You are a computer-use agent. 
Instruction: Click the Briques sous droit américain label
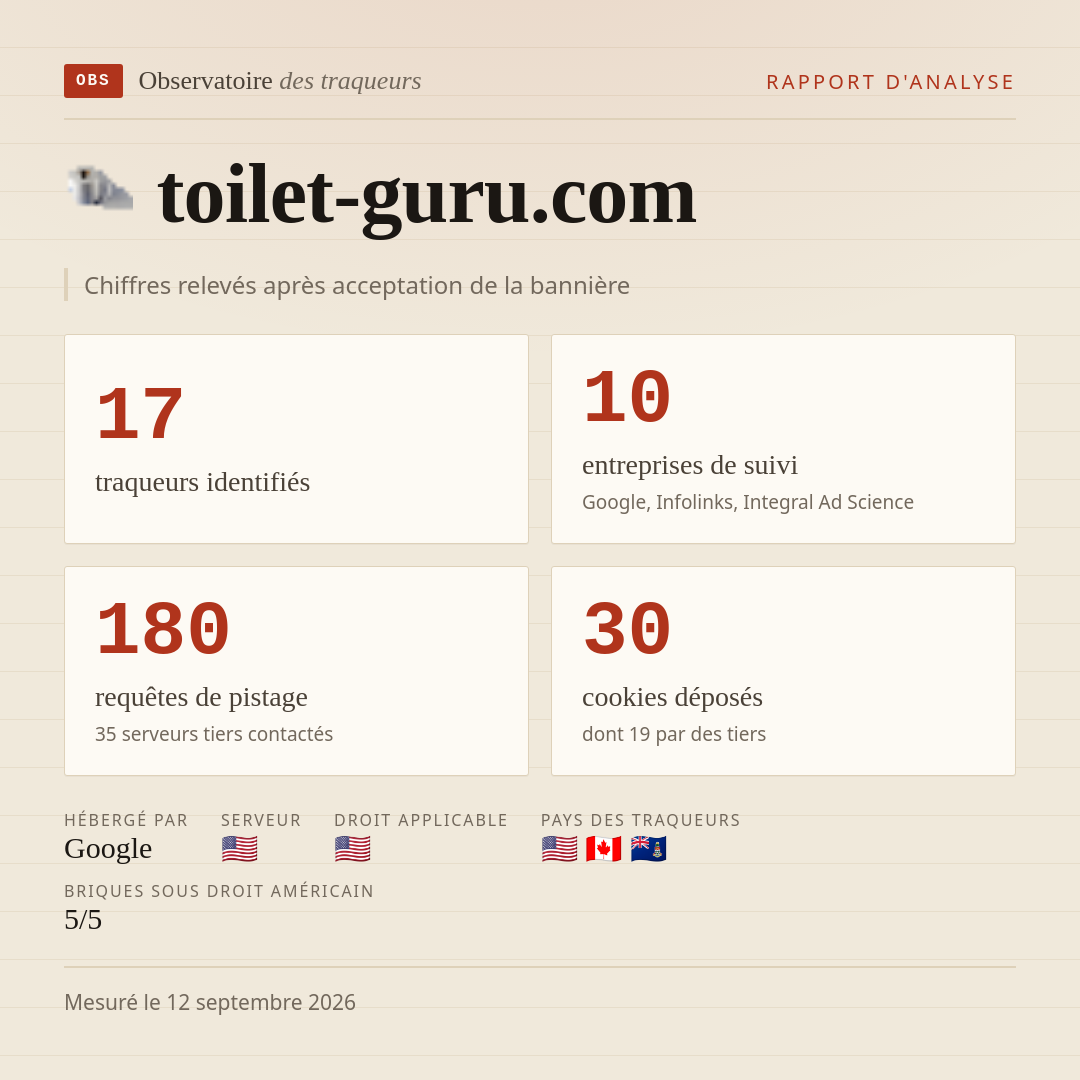[219, 891]
